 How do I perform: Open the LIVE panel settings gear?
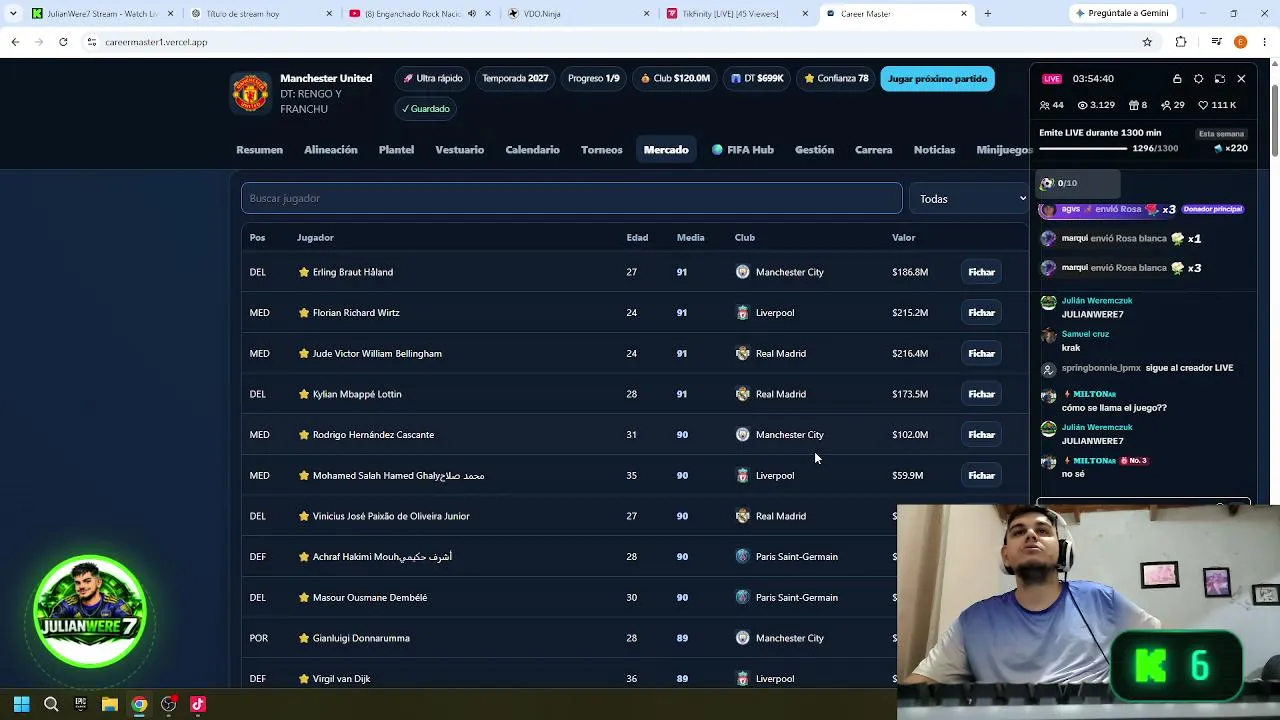1198,79
